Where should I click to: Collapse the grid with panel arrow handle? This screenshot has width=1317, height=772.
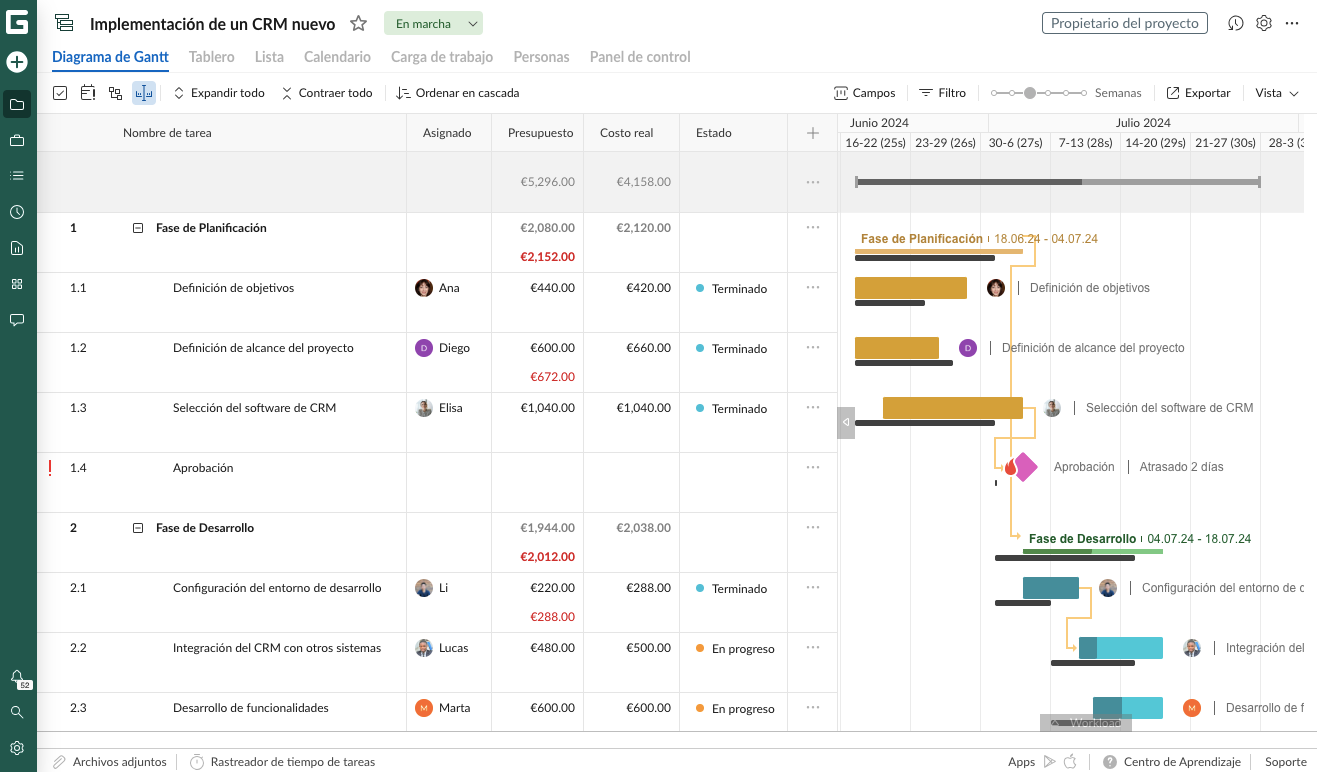pos(846,423)
